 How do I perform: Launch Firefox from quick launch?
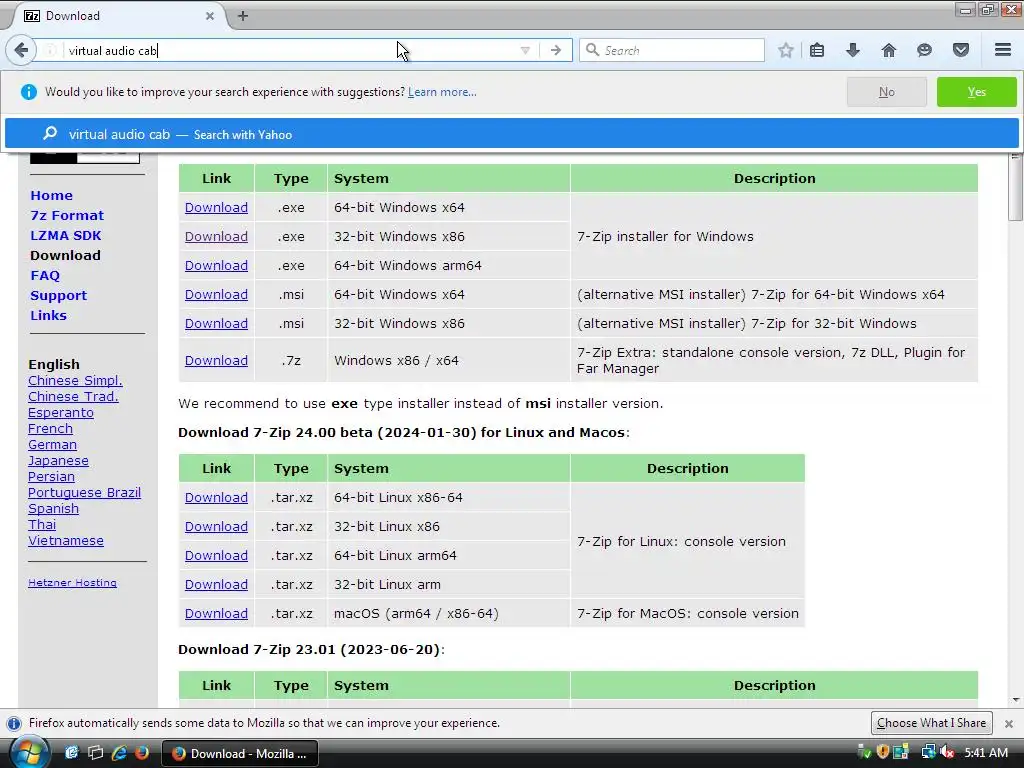pyautogui.click(x=142, y=753)
